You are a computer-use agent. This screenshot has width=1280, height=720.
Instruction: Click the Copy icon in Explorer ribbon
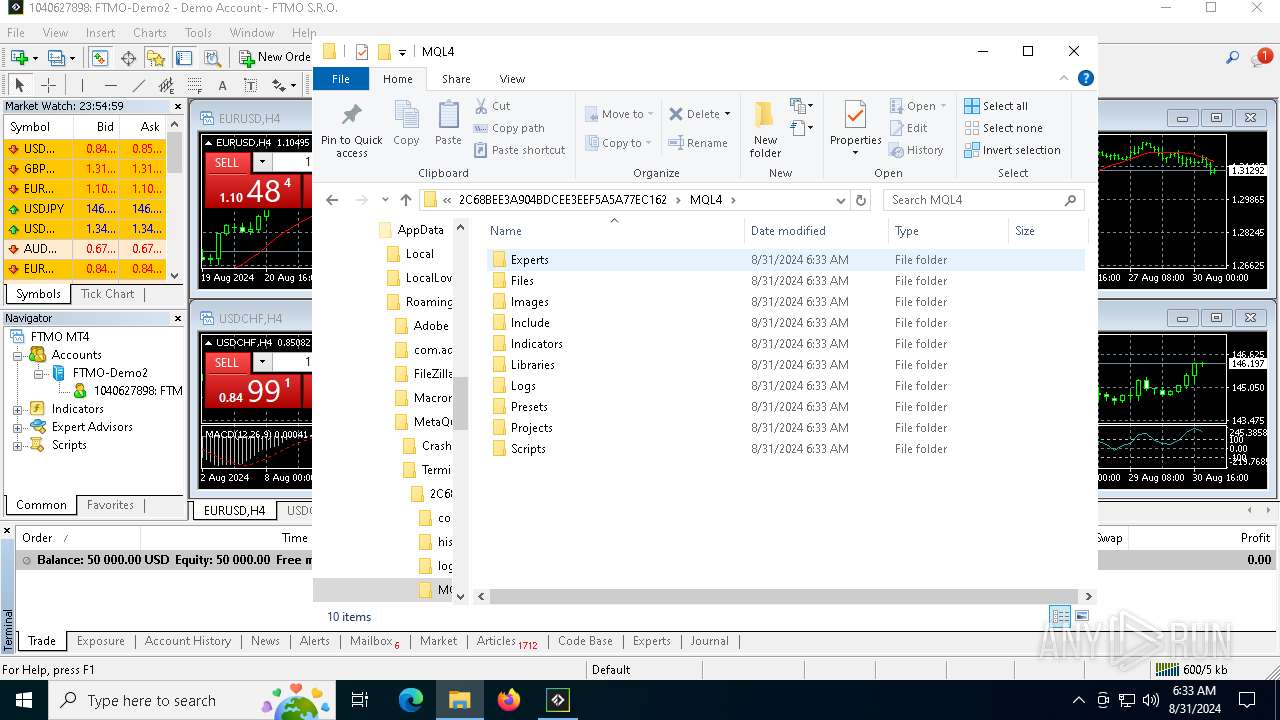[406, 116]
